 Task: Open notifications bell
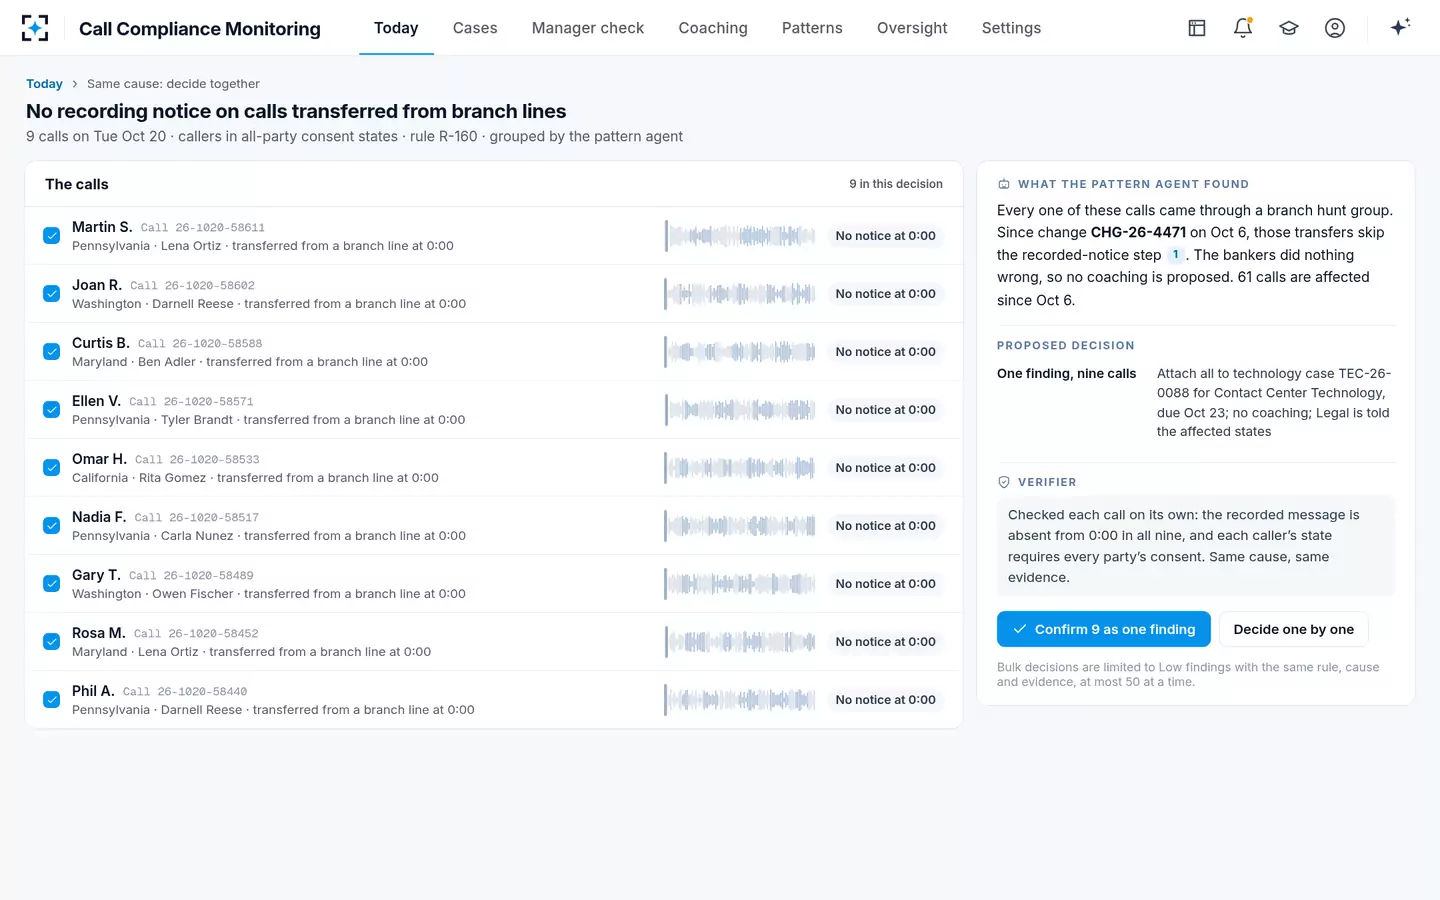1243,28
